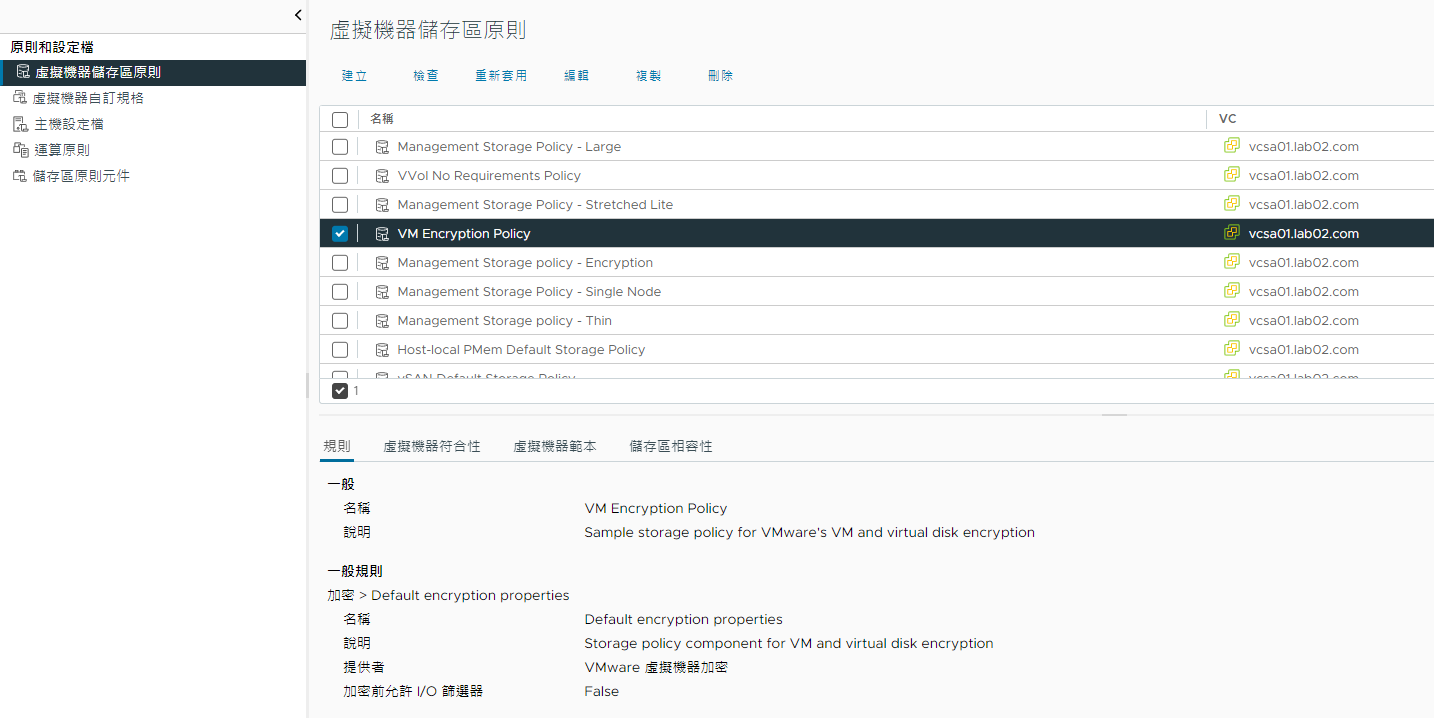Select Management Storage Policy - Single Node name

(x=529, y=292)
